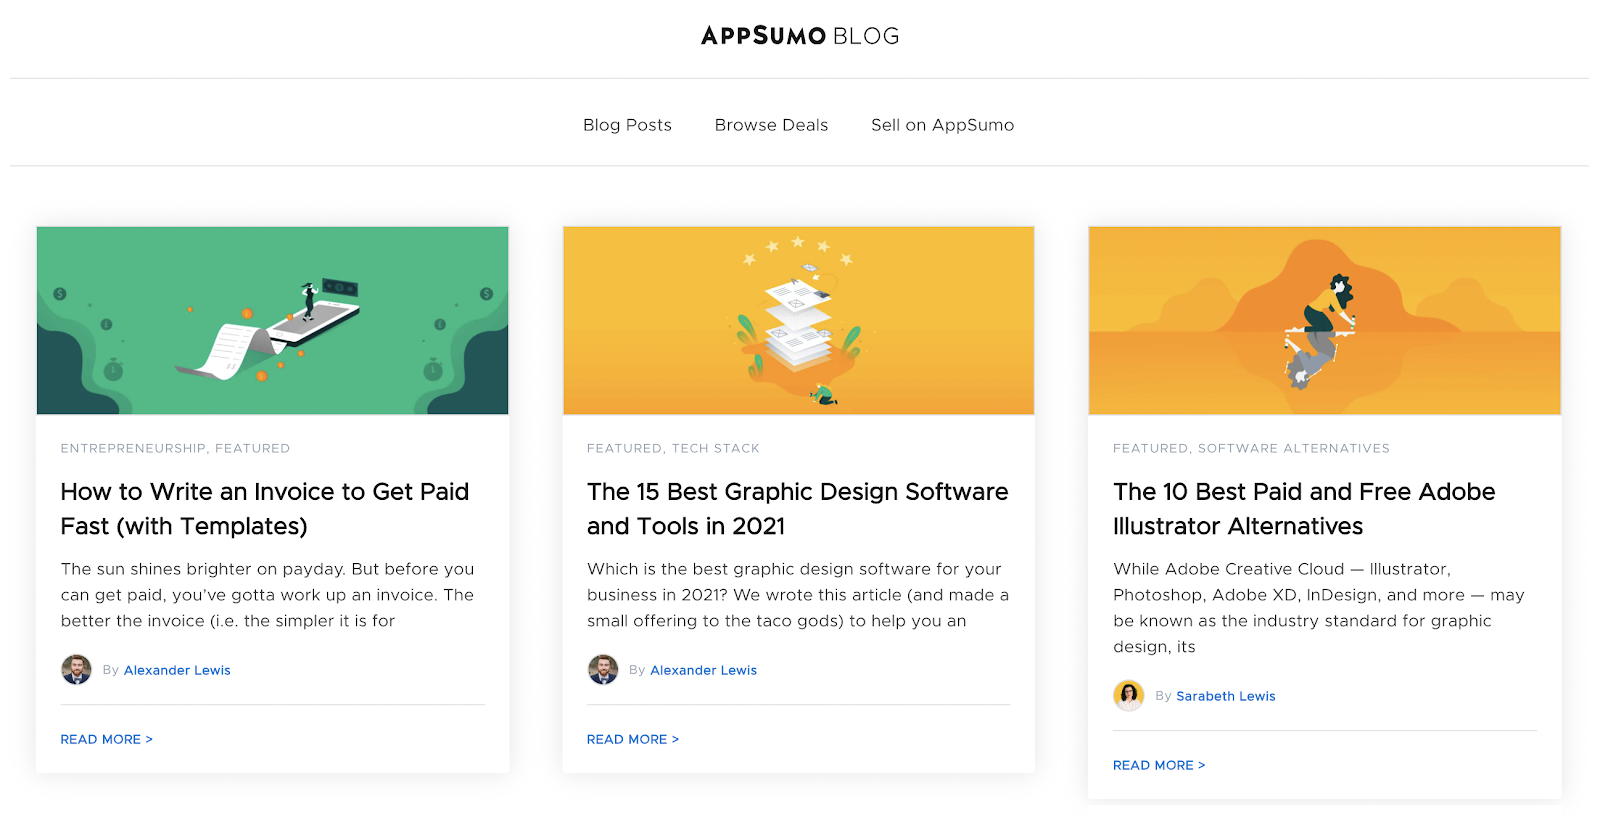Select the Entrepreneurship category link

pos(133,448)
